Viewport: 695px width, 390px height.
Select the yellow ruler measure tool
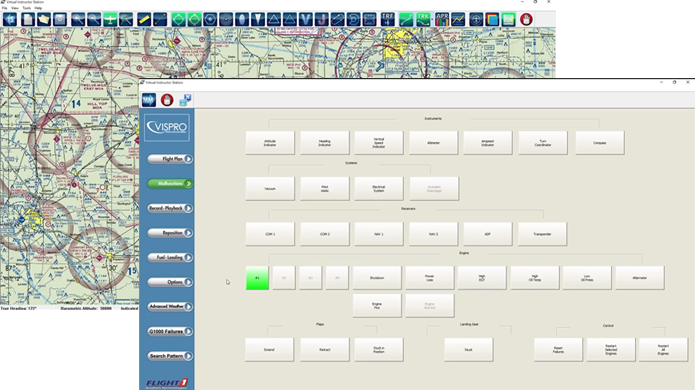(144, 20)
